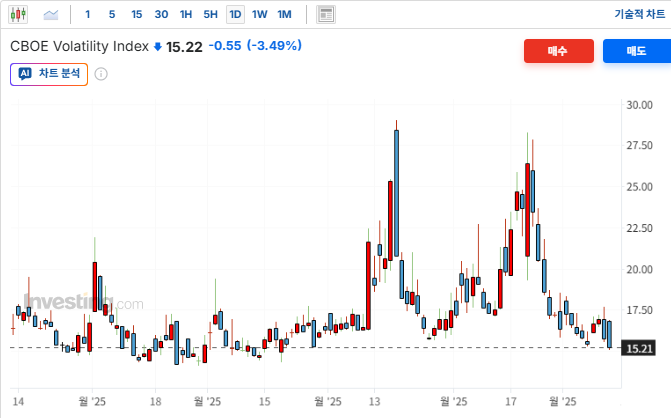Click the tallest blue candlestick near 28
The image size is (671, 418).
tap(397, 193)
